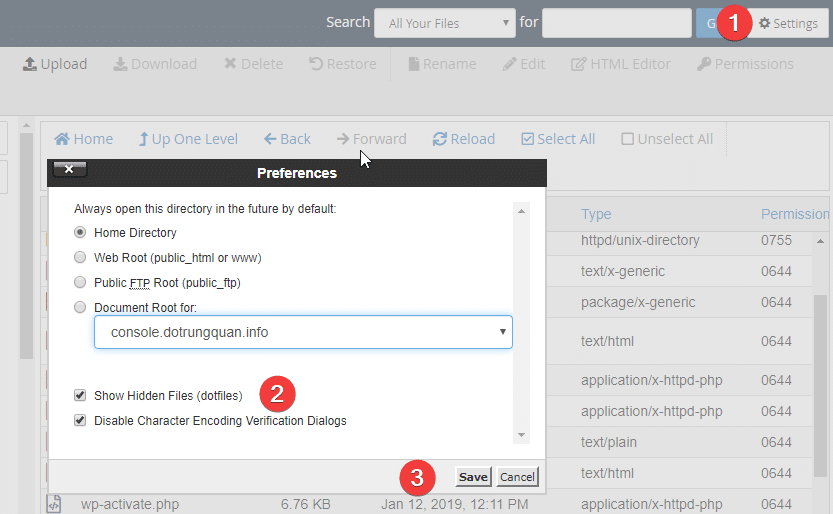This screenshot has height=514, width=833.
Task: Select Public FTP Root radio option
Action: coord(80,283)
